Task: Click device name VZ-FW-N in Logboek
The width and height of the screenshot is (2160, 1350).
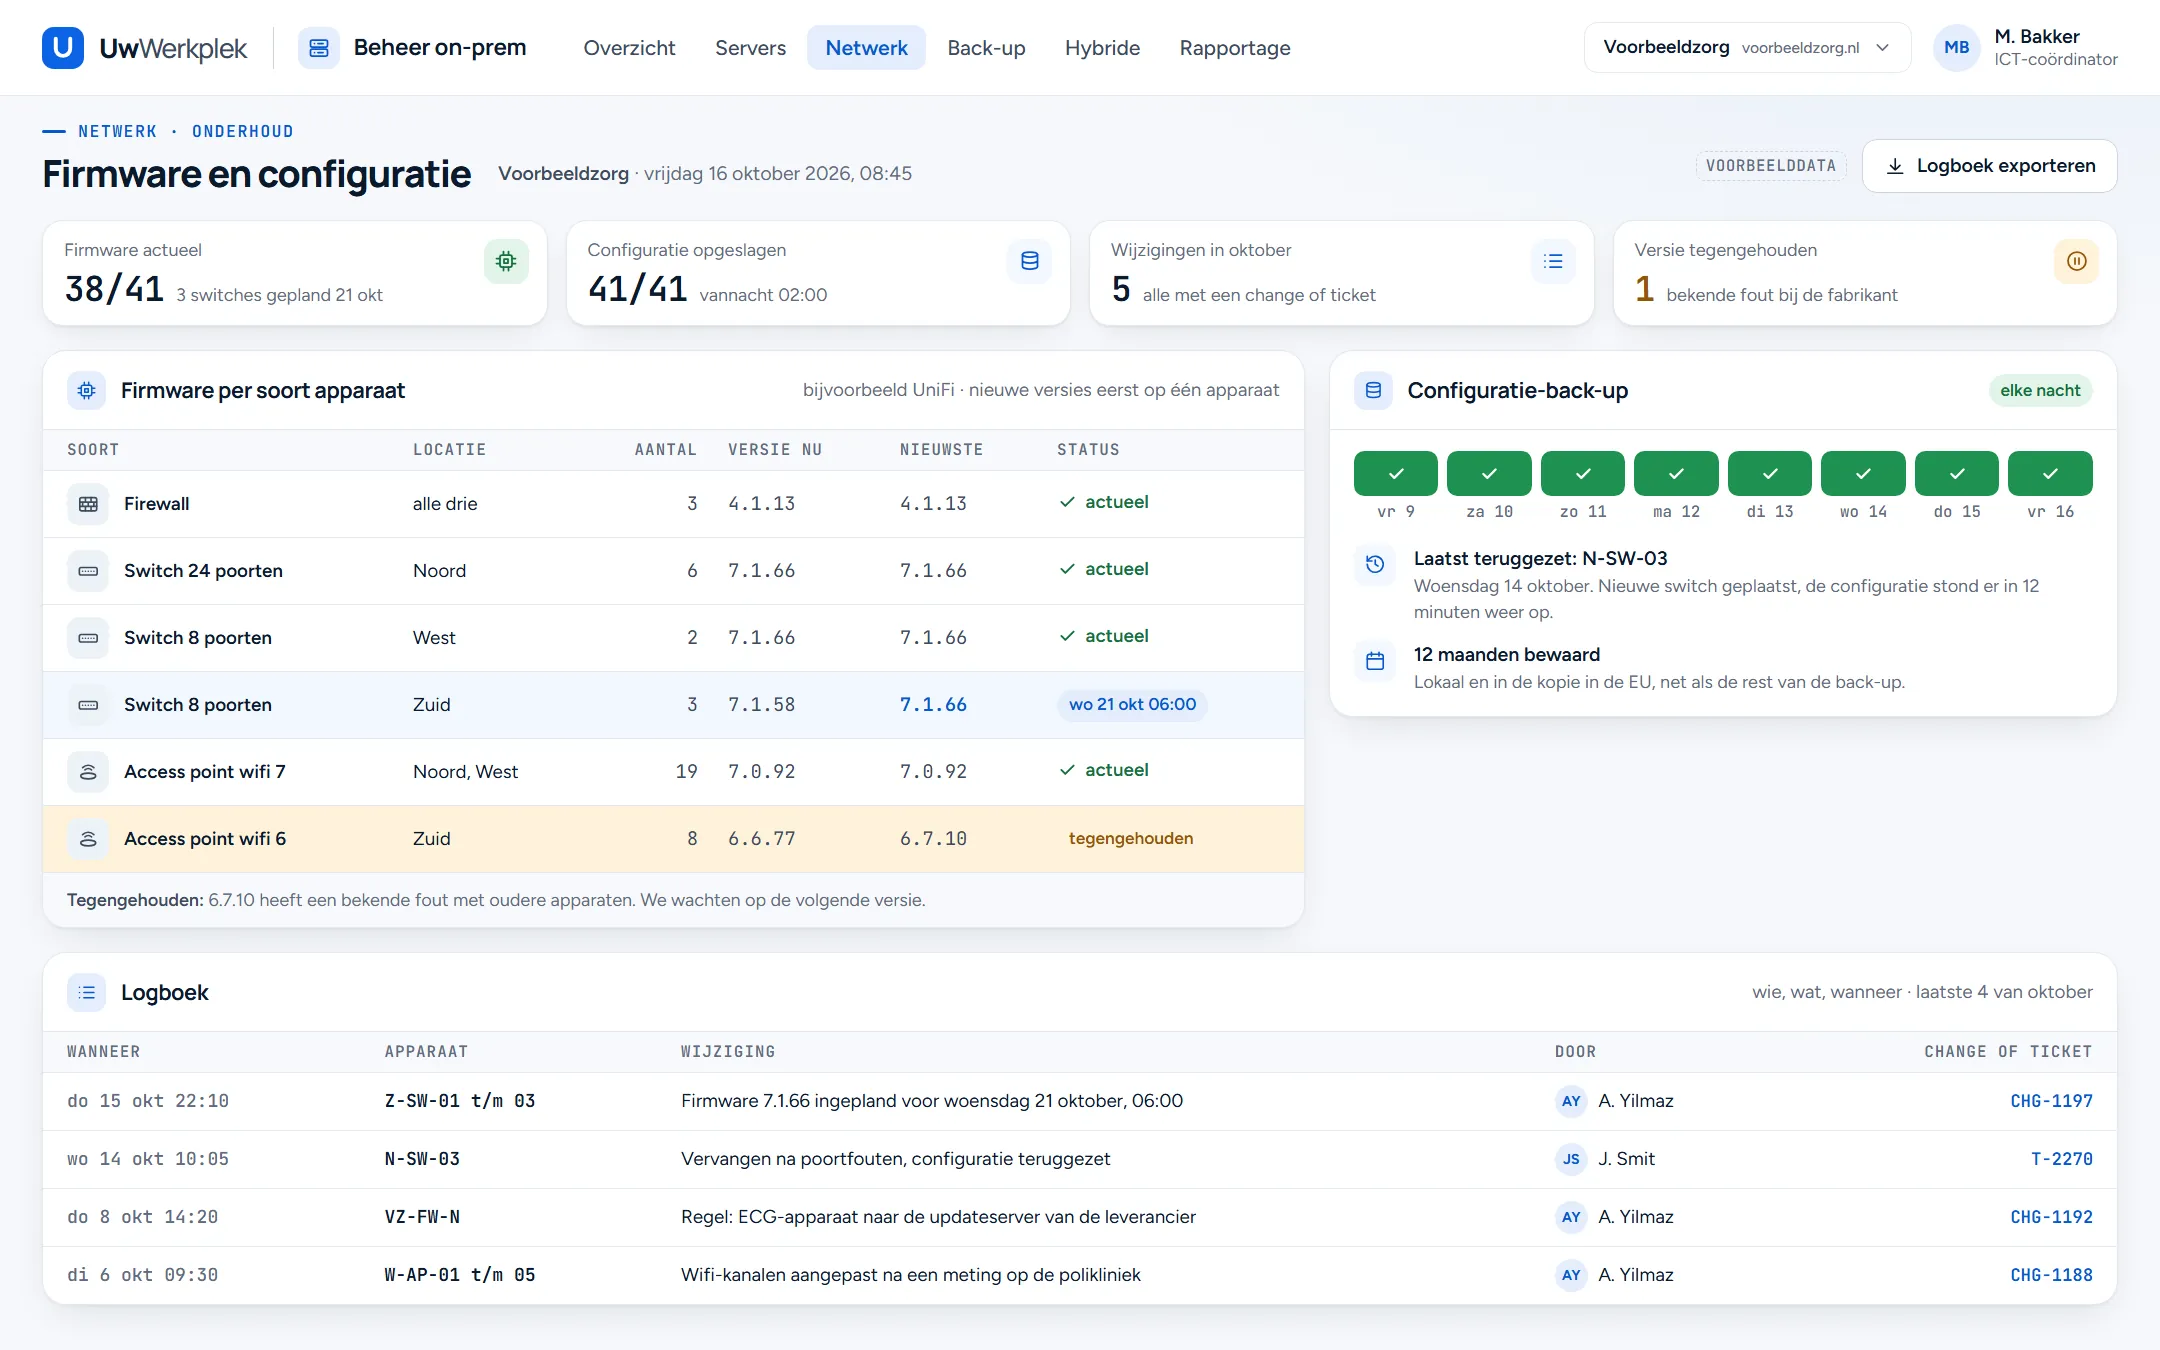Action: pos(422,1217)
